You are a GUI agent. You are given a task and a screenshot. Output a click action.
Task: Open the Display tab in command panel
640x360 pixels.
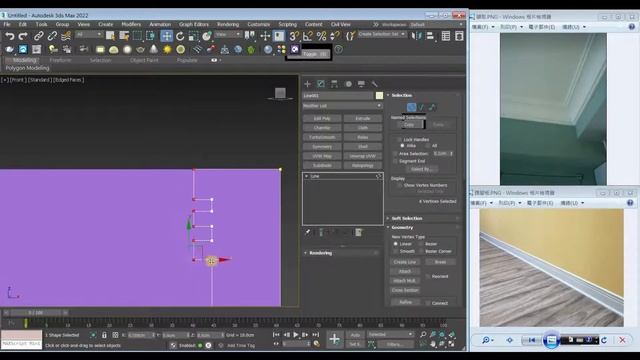[361, 84]
